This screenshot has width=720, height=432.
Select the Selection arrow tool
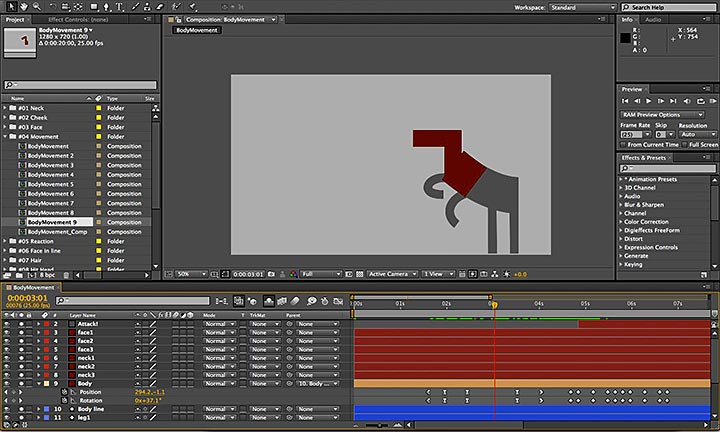(11, 6)
